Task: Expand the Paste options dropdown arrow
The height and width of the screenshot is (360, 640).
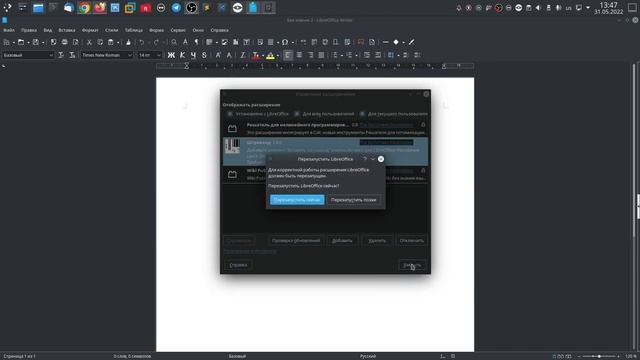Action: 118,42
